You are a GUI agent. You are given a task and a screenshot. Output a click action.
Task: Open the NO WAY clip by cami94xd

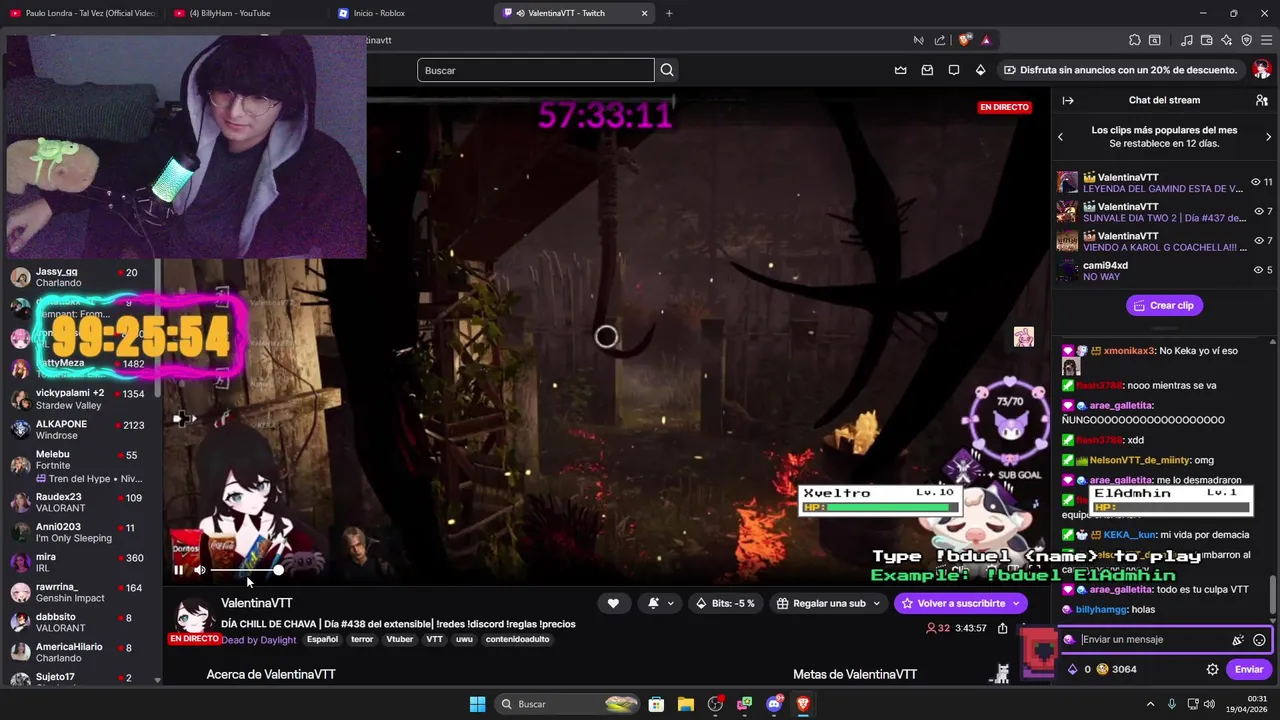point(1164,271)
